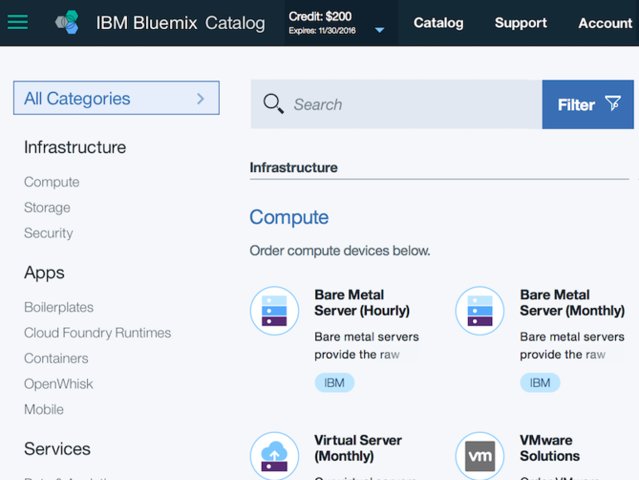
Task: Select Compute in the sidebar
Action: [52, 182]
